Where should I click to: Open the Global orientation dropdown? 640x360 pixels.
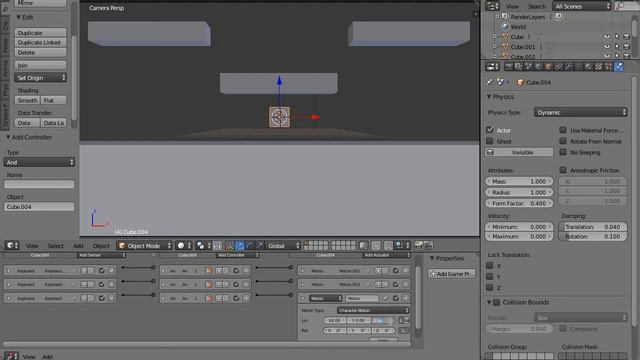point(283,245)
